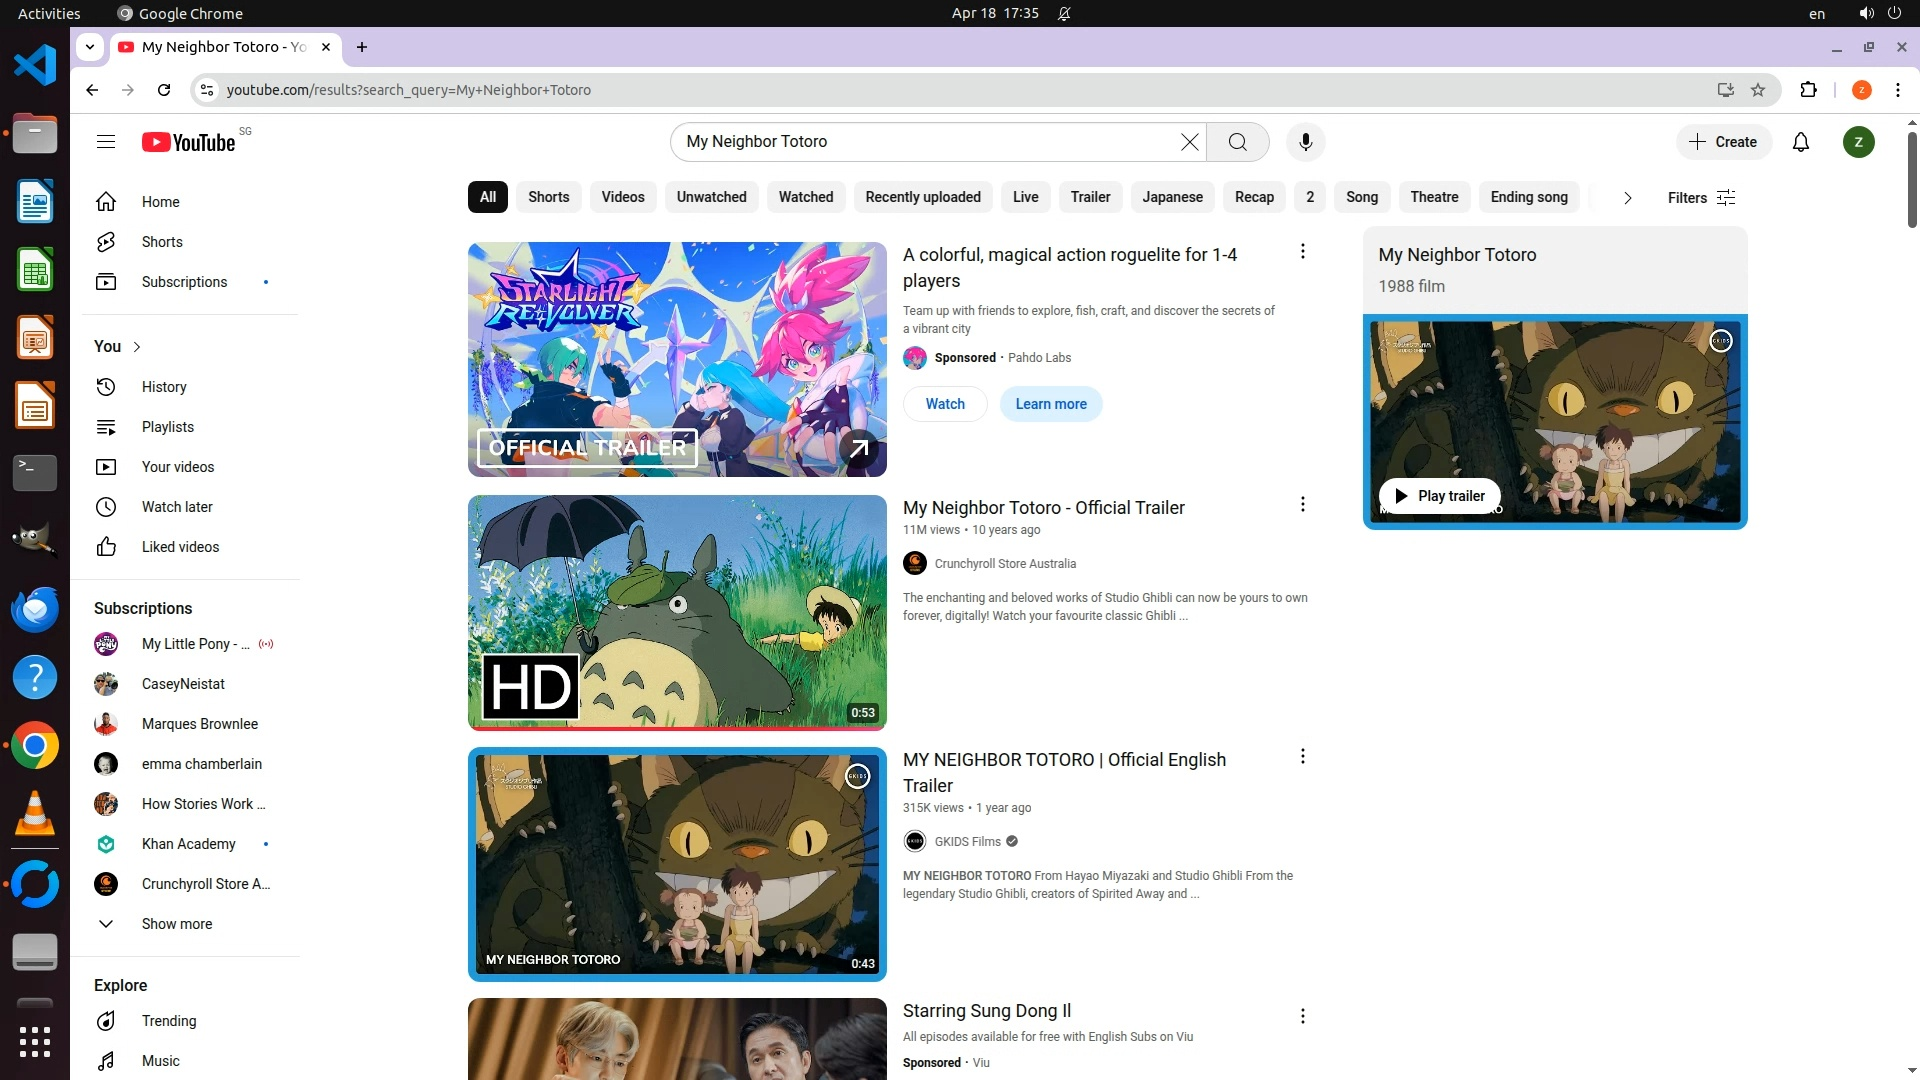This screenshot has width=1920, height=1080.
Task: Expand Show more subscriptions
Action: (176, 924)
